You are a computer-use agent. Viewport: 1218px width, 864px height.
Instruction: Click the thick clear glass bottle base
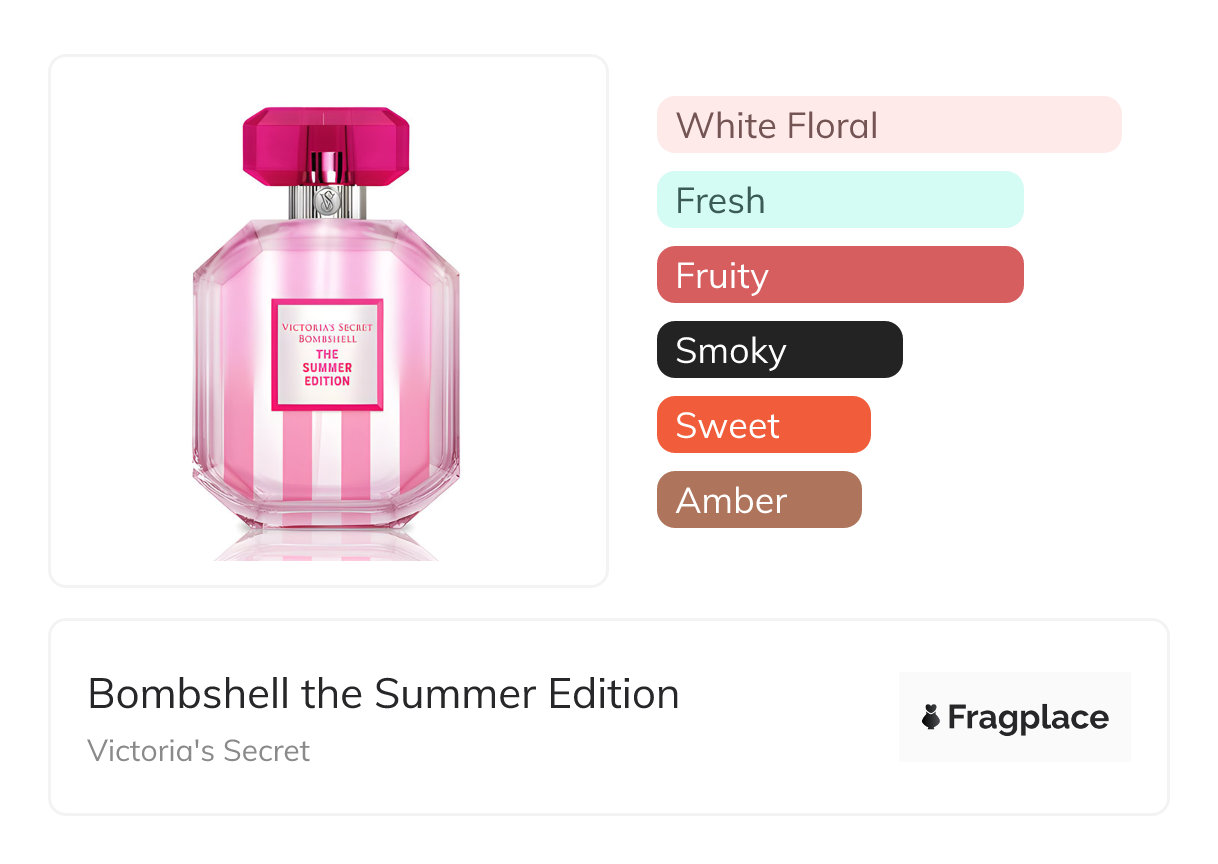(x=327, y=513)
